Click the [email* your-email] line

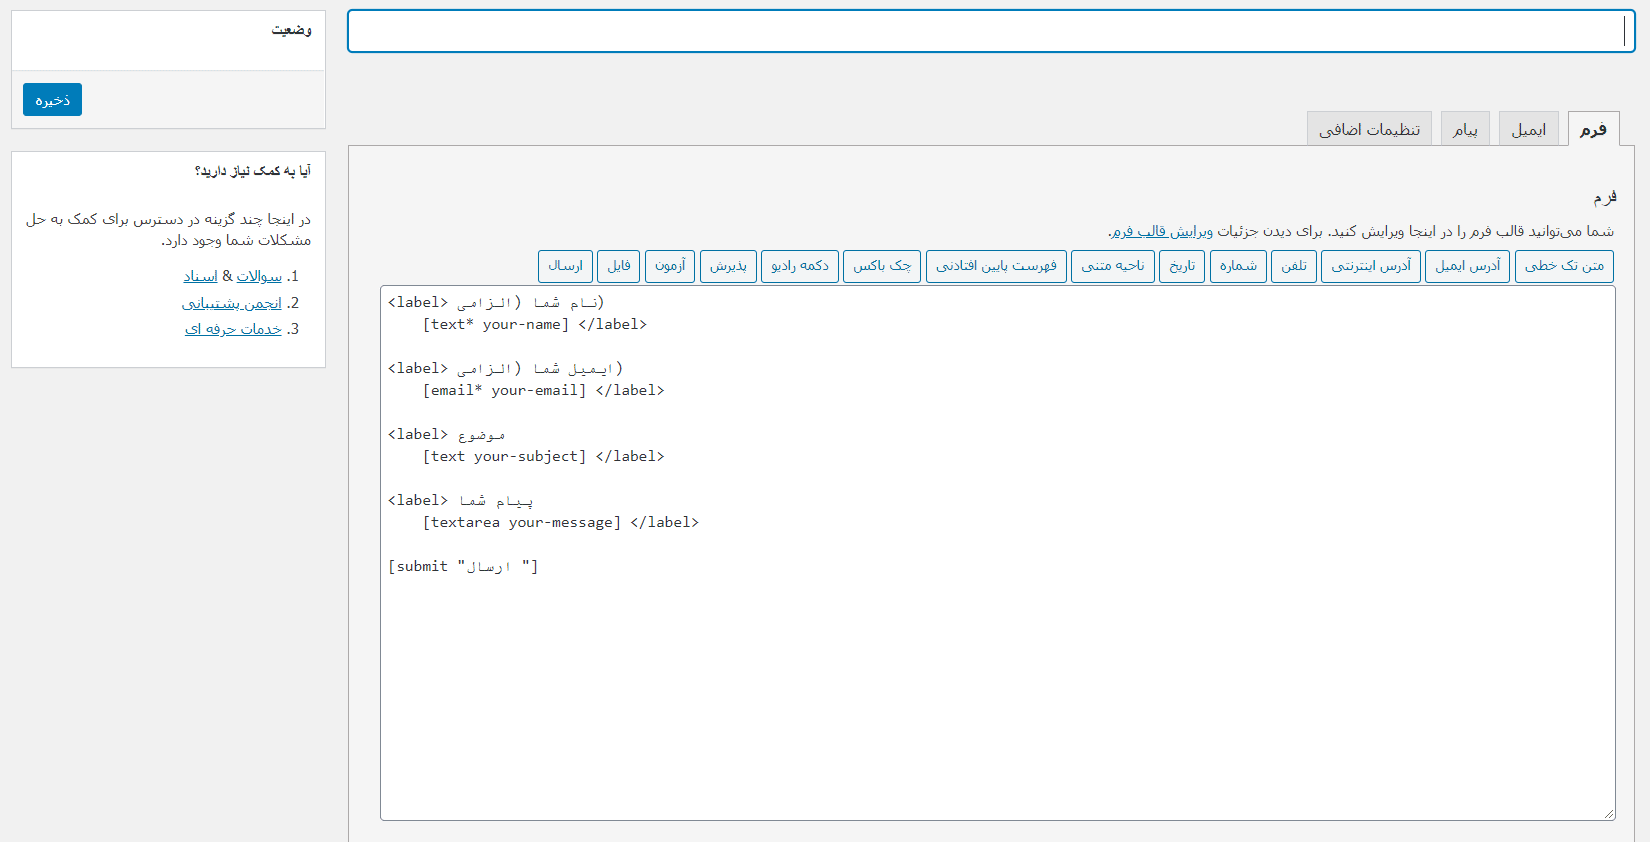[543, 390]
